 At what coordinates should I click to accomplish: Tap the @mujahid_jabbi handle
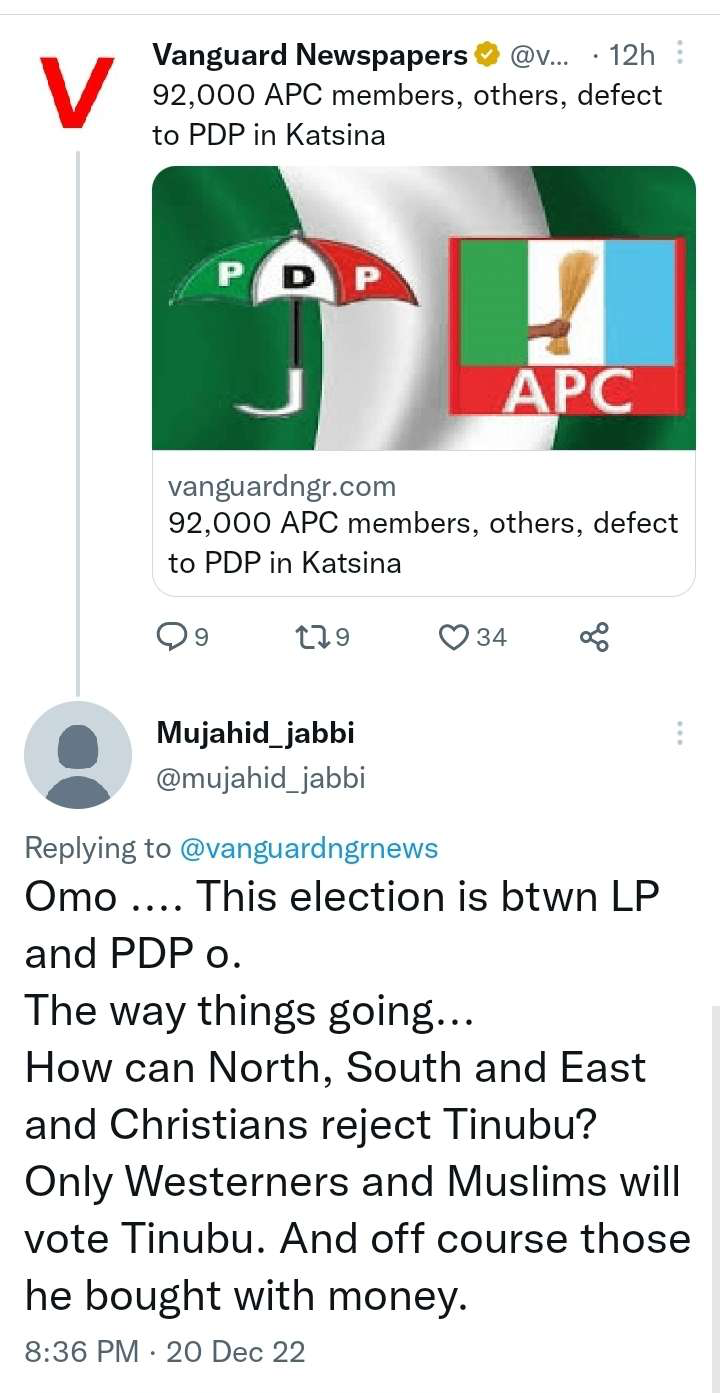pos(260,777)
